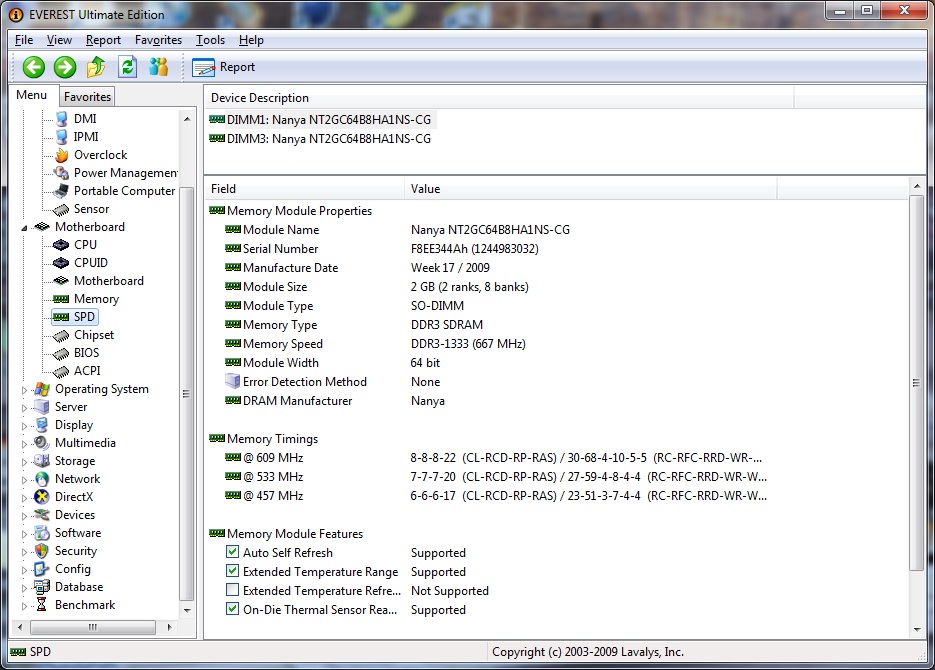The width and height of the screenshot is (935, 670).
Task: Click the Chipset icon in tree
Action: tap(61, 336)
